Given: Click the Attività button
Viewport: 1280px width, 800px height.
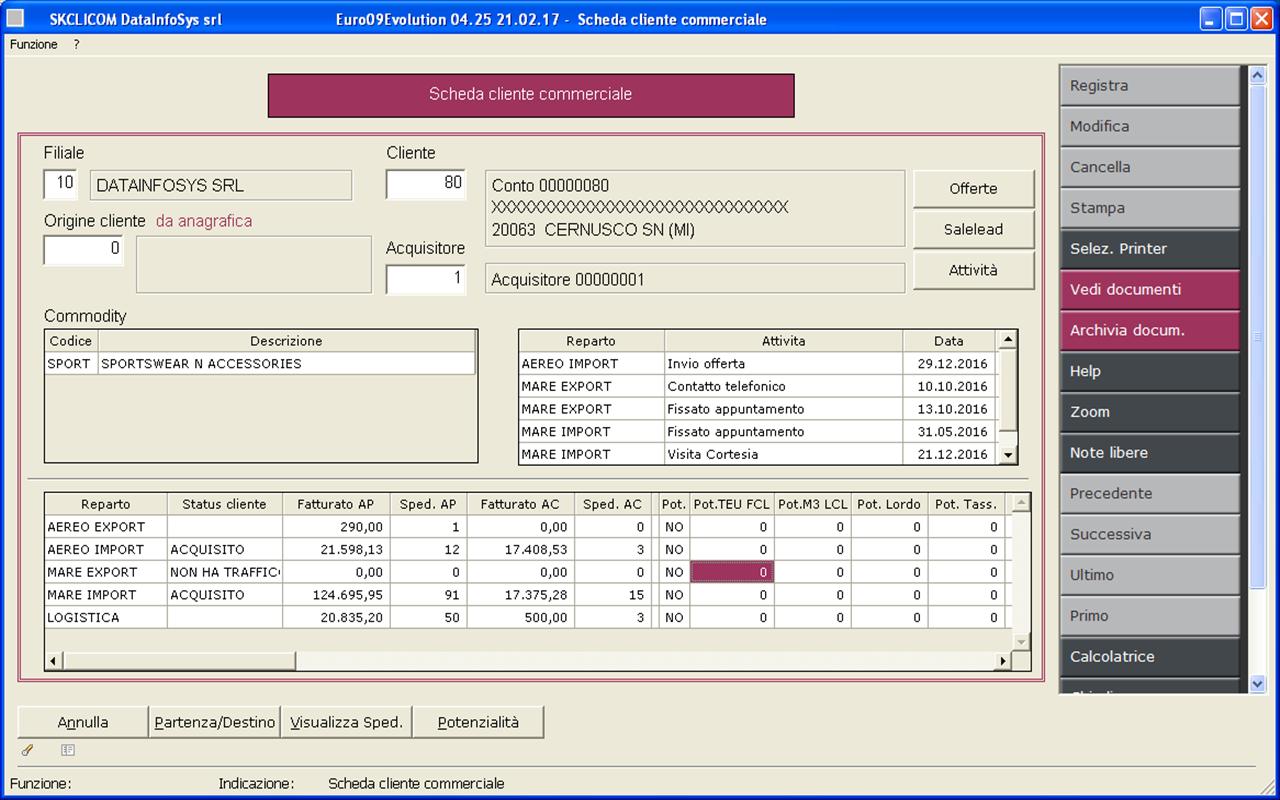Looking at the screenshot, I should click(x=973, y=270).
